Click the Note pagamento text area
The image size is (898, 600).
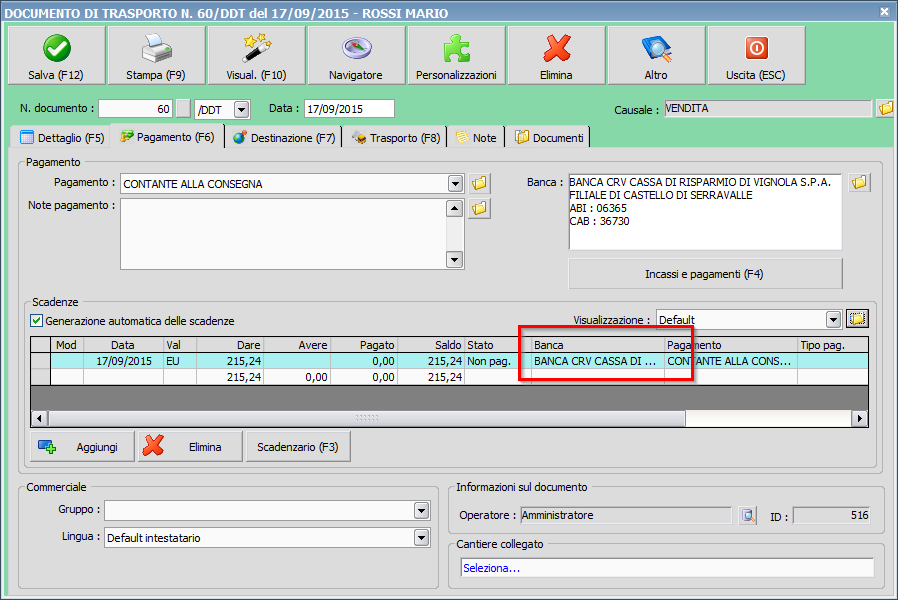coord(281,234)
